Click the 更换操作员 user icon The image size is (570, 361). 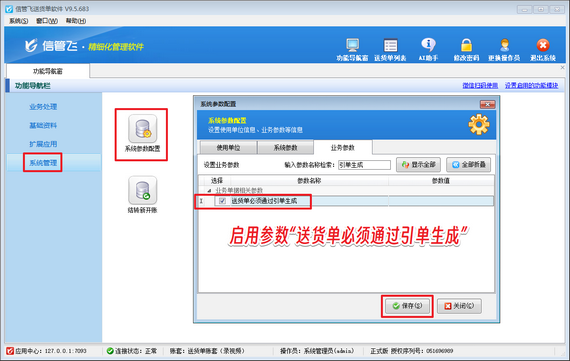504,49
